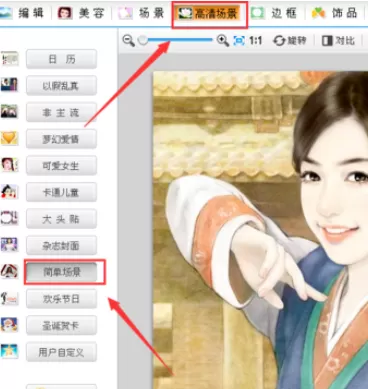Image resolution: width=368 pixels, height=389 pixels.
Task: Click the 场景 tab flower icon
Action: (125, 13)
